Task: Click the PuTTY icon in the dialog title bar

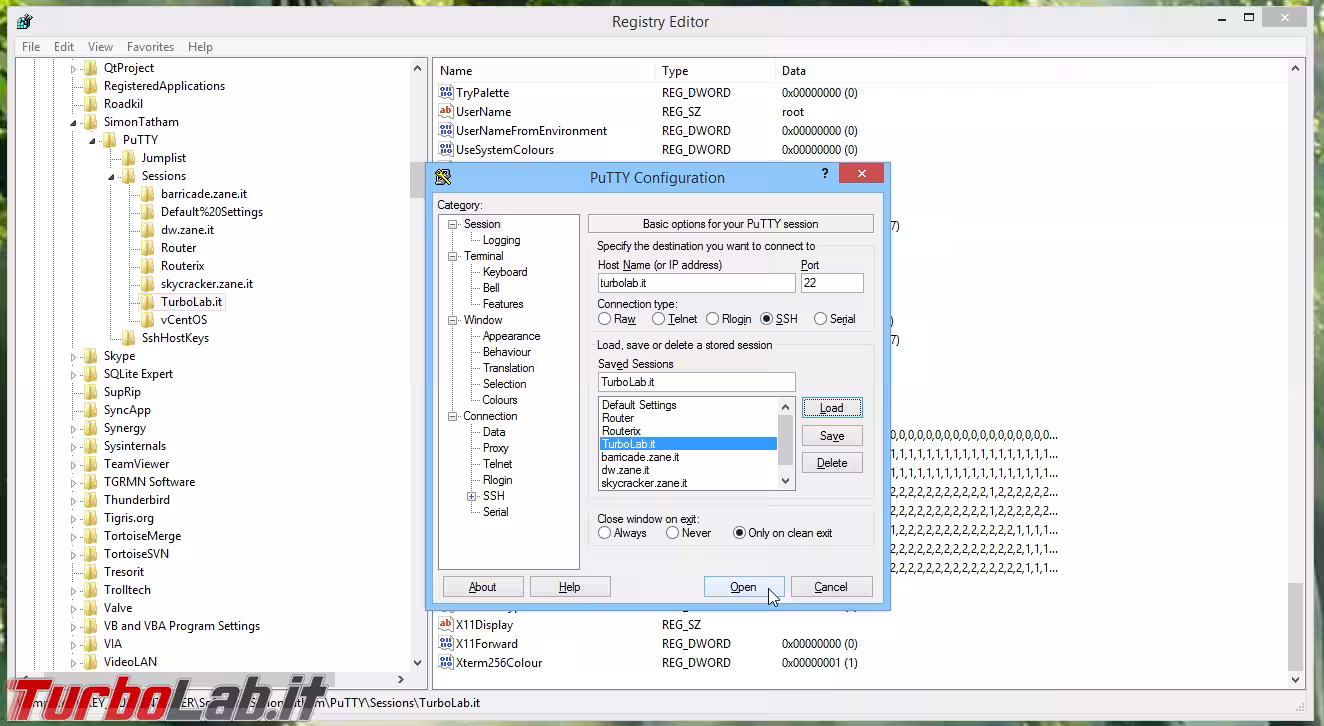Action: [x=441, y=176]
